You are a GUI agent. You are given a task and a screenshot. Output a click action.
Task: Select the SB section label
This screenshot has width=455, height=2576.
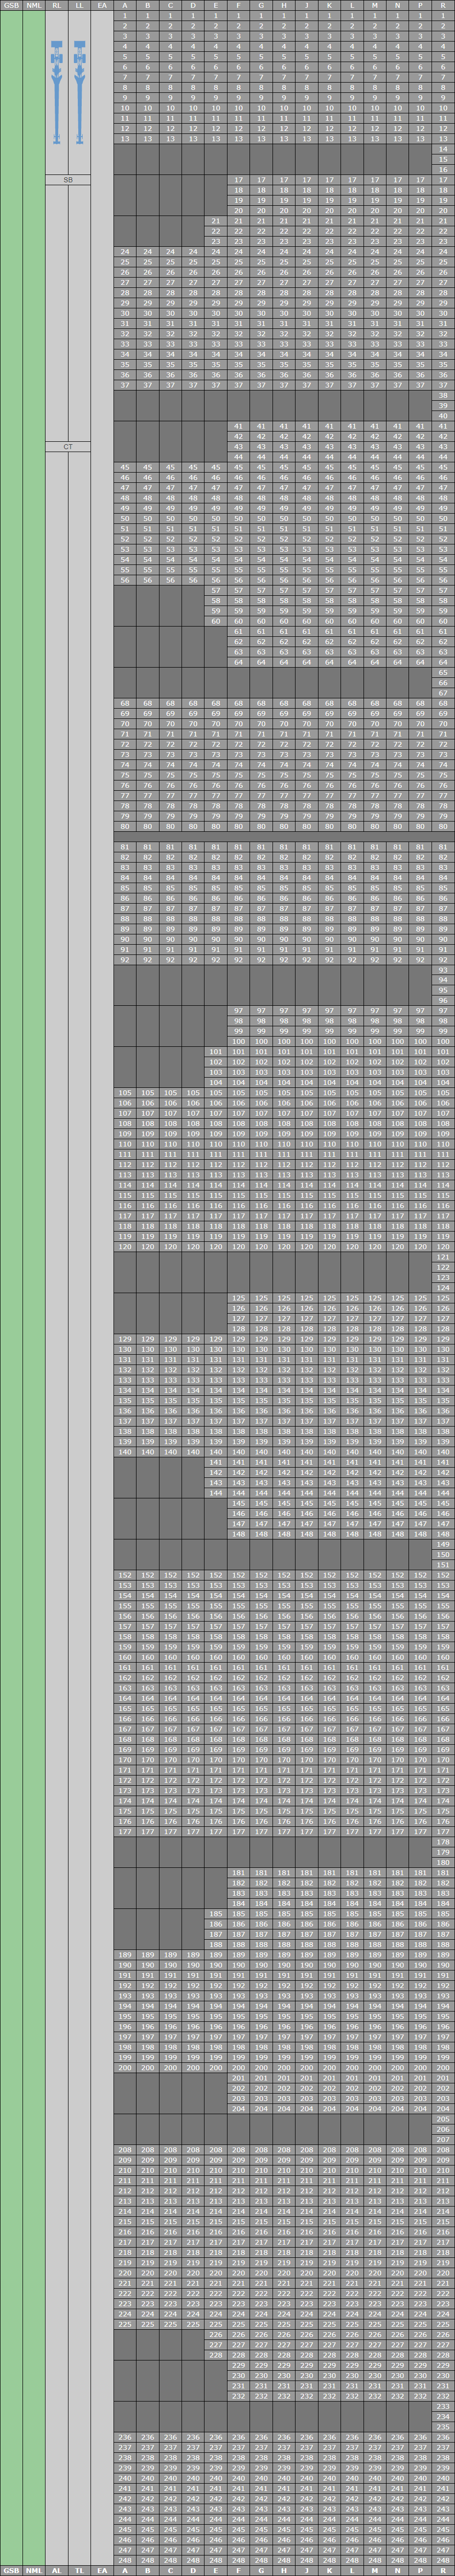(68, 180)
